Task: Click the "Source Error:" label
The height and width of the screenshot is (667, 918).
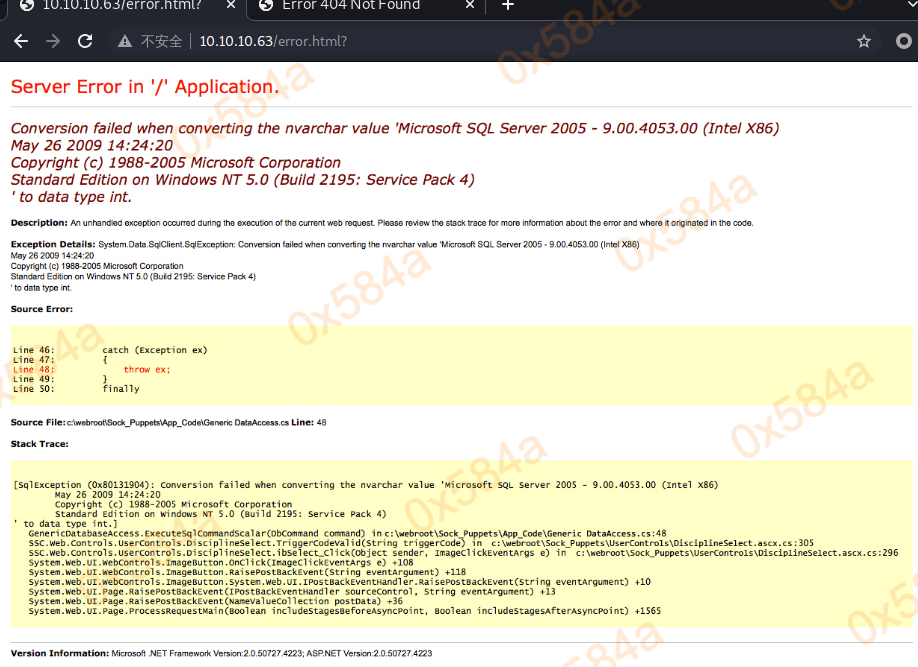Action: (x=41, y=310)
